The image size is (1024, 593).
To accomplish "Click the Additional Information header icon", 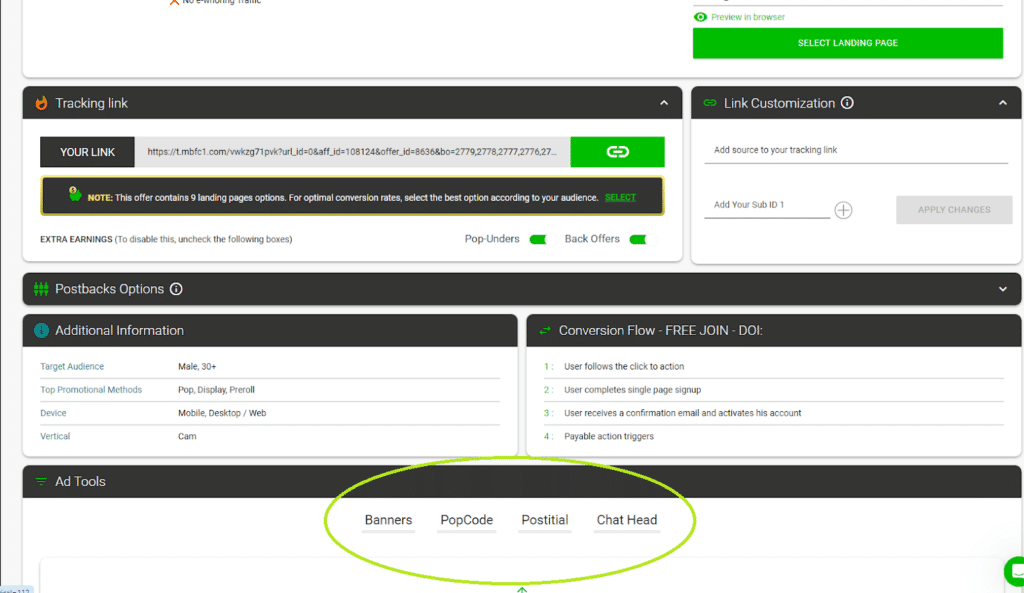I will [41, 330].
